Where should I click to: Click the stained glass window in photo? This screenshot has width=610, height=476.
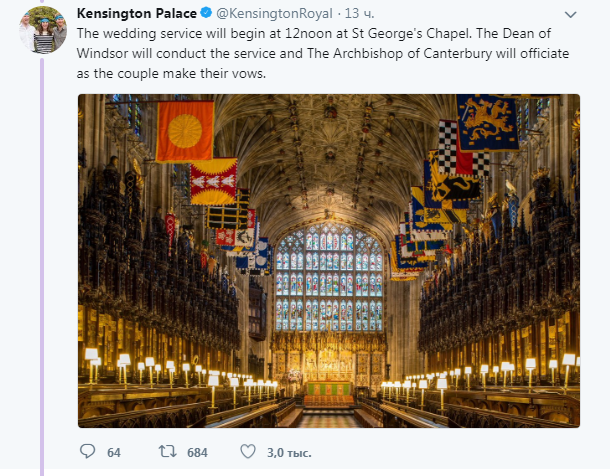(328, 280)
